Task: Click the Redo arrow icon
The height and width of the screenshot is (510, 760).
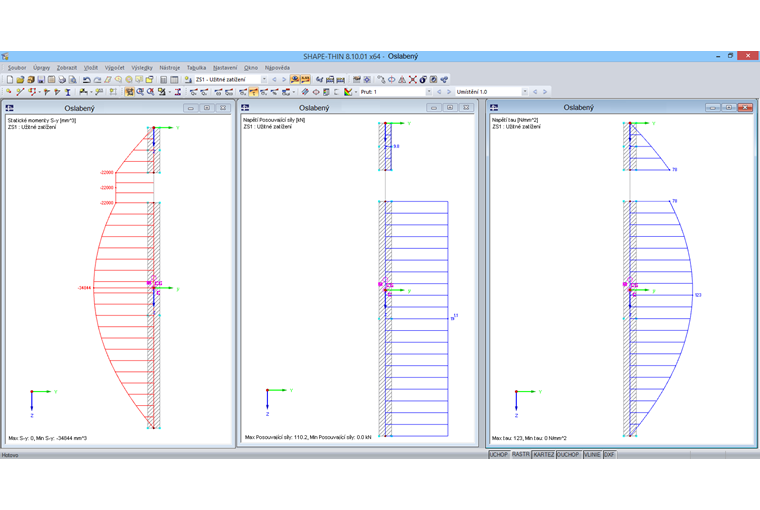Action: pos(97,80)
